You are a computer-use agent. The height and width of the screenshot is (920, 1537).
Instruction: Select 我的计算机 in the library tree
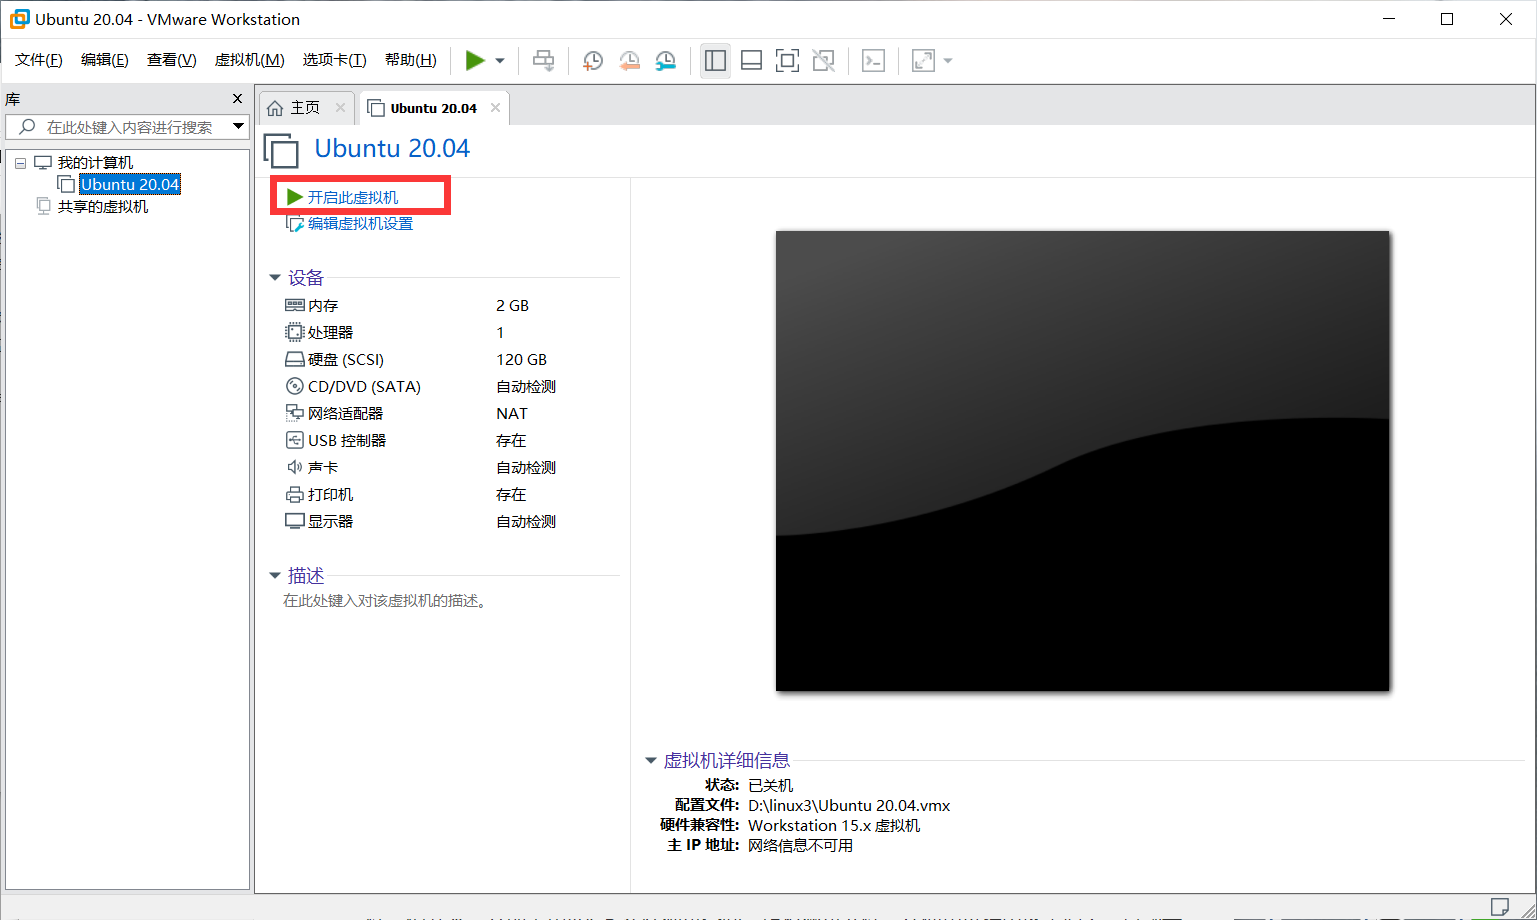[x=95, y=163]
